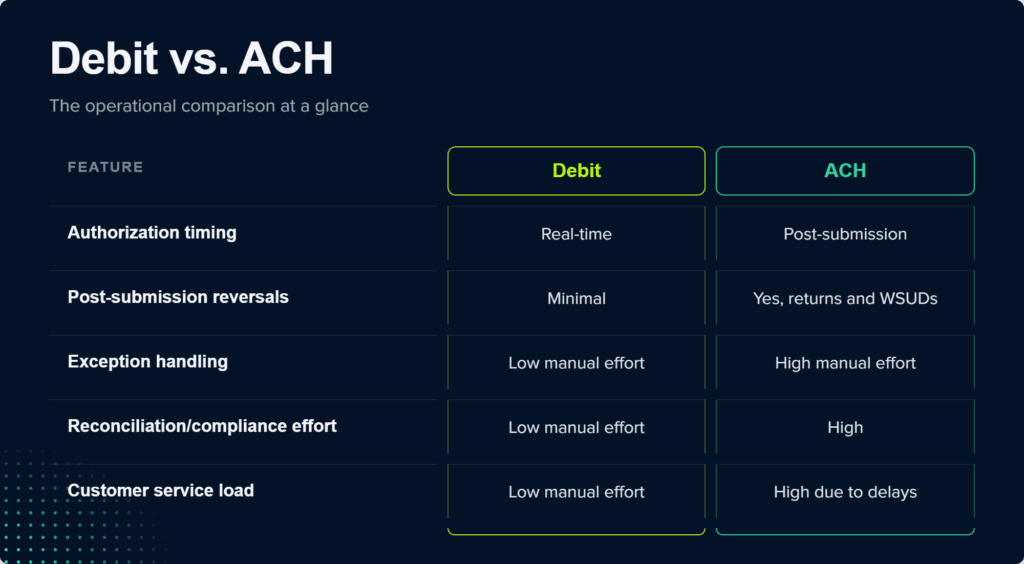Select the Exception handling row label
Screen dimensions: 1024x564
[148, 362]
